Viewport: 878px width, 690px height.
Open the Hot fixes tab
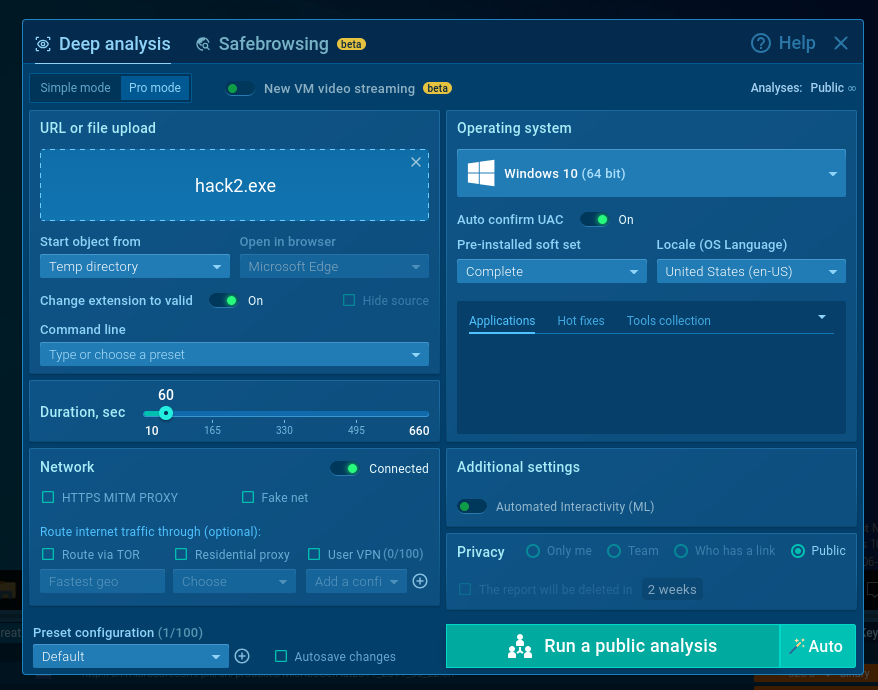[581, 321]
